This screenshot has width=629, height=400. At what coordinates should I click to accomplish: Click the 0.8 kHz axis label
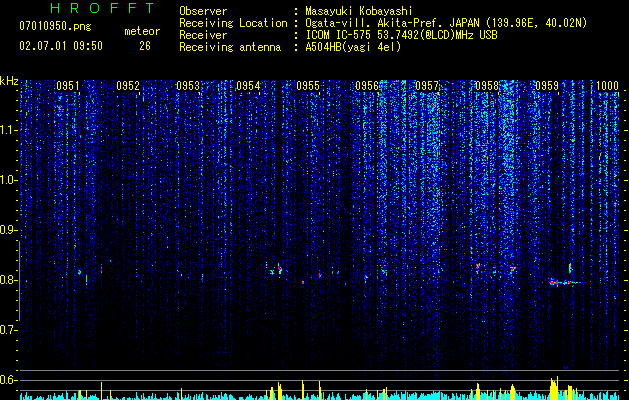pyautogui.click(x=8, y=280)
